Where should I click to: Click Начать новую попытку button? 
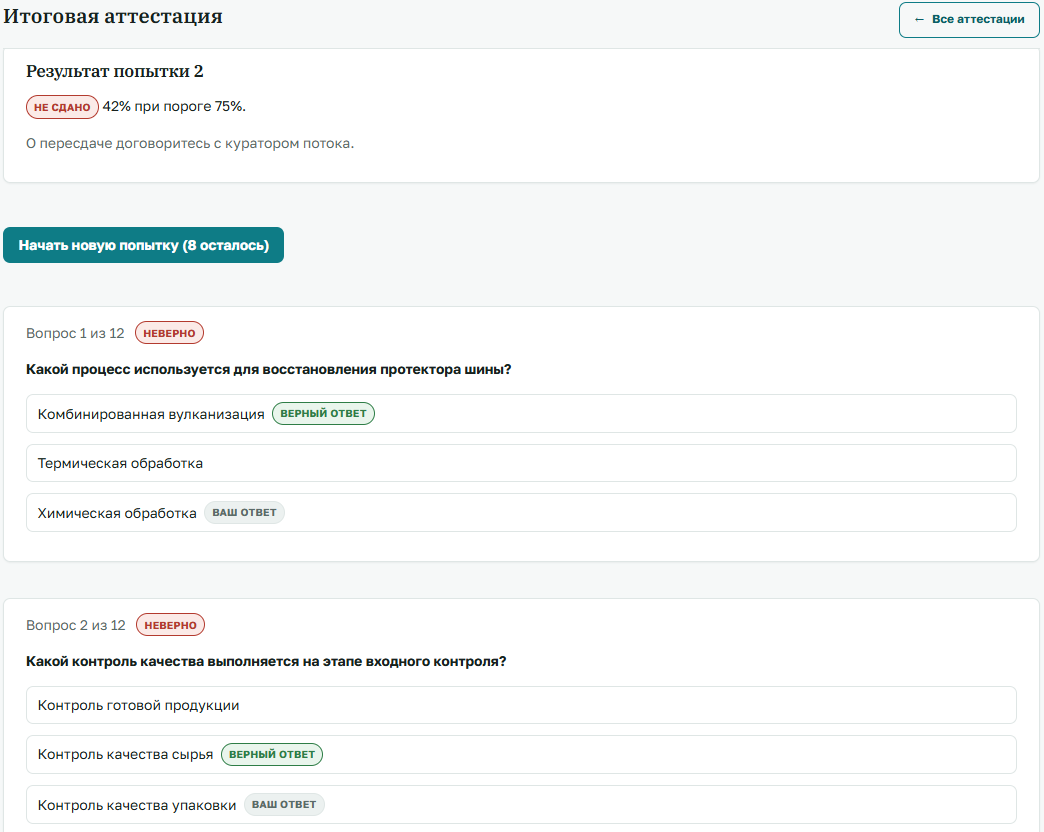143,245
